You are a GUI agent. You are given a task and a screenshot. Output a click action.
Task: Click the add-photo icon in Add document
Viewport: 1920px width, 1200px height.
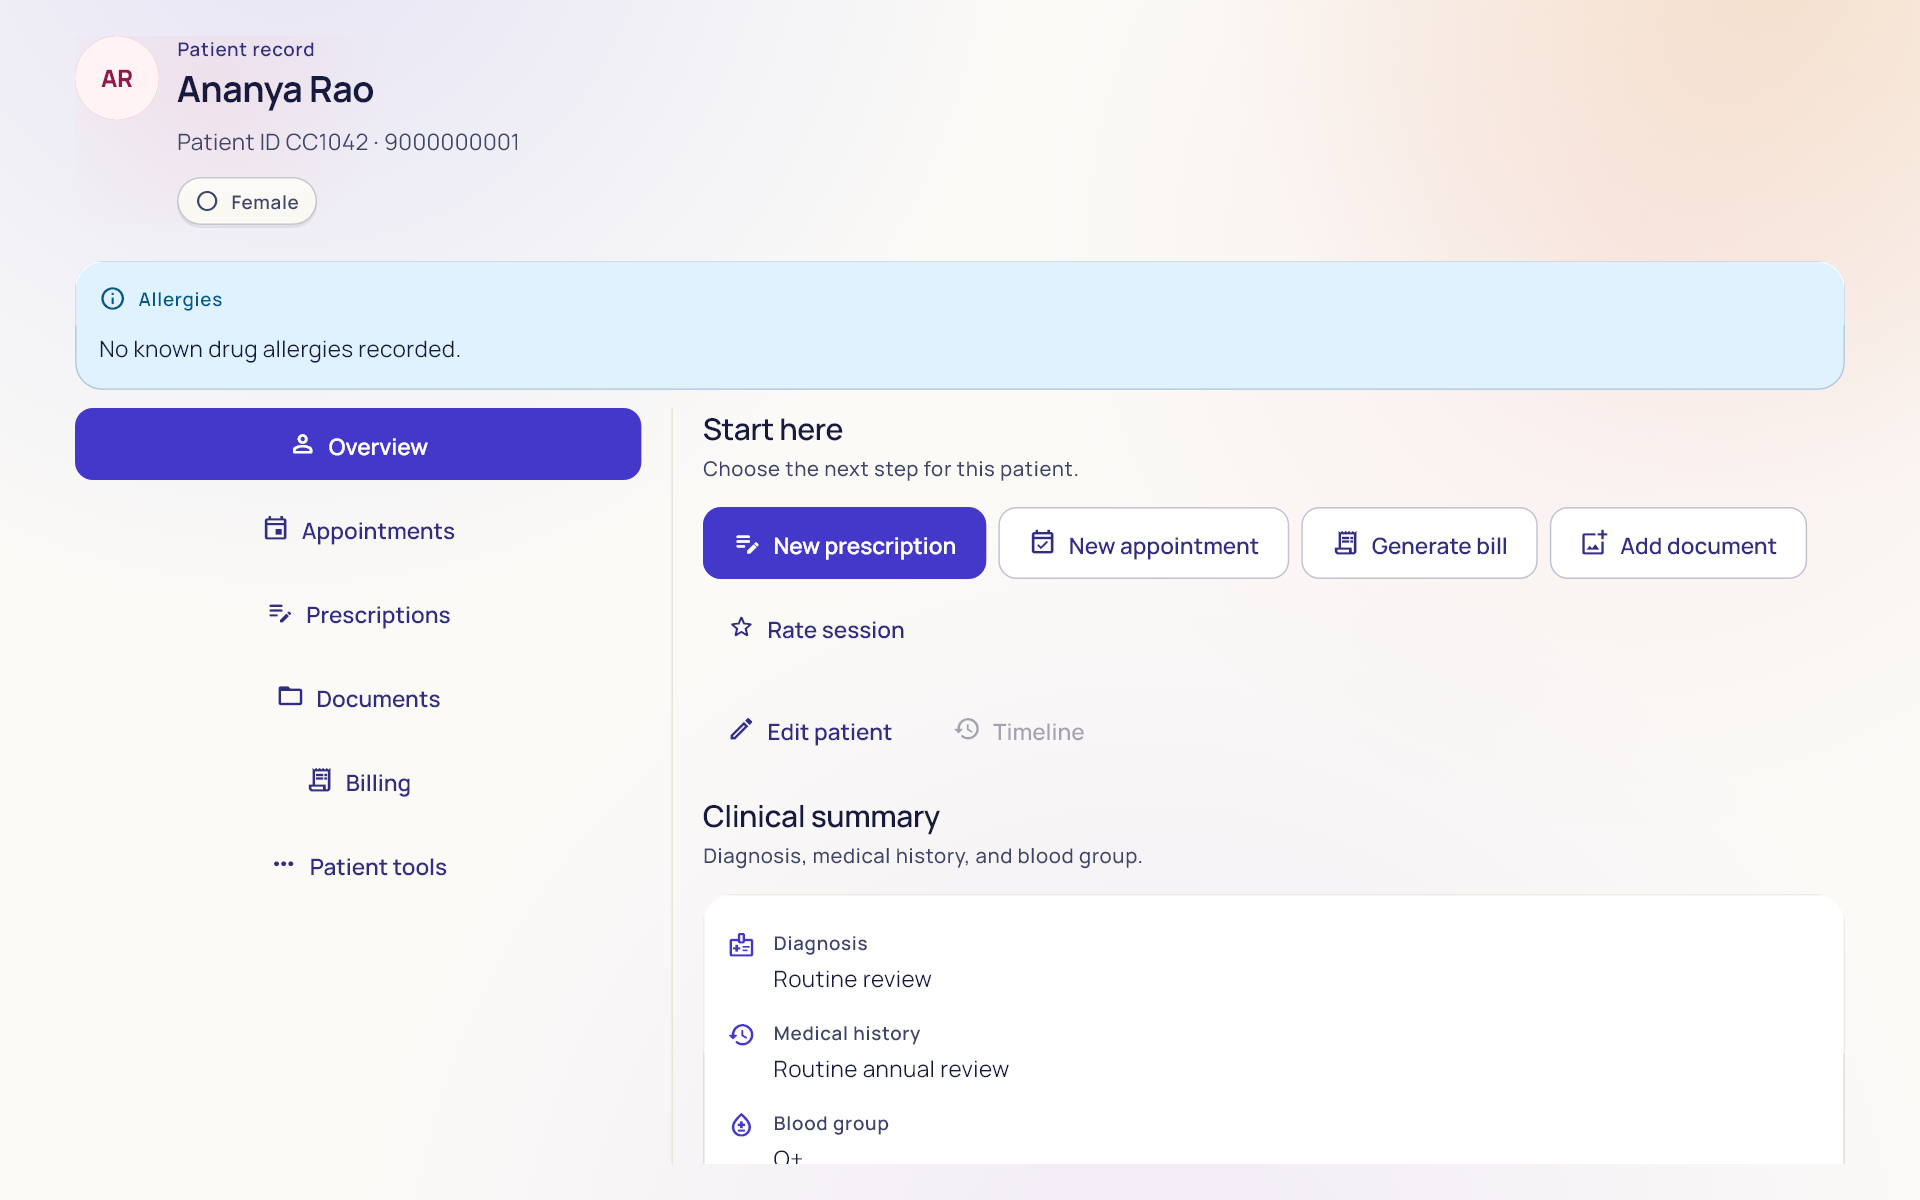(1594, 542)
